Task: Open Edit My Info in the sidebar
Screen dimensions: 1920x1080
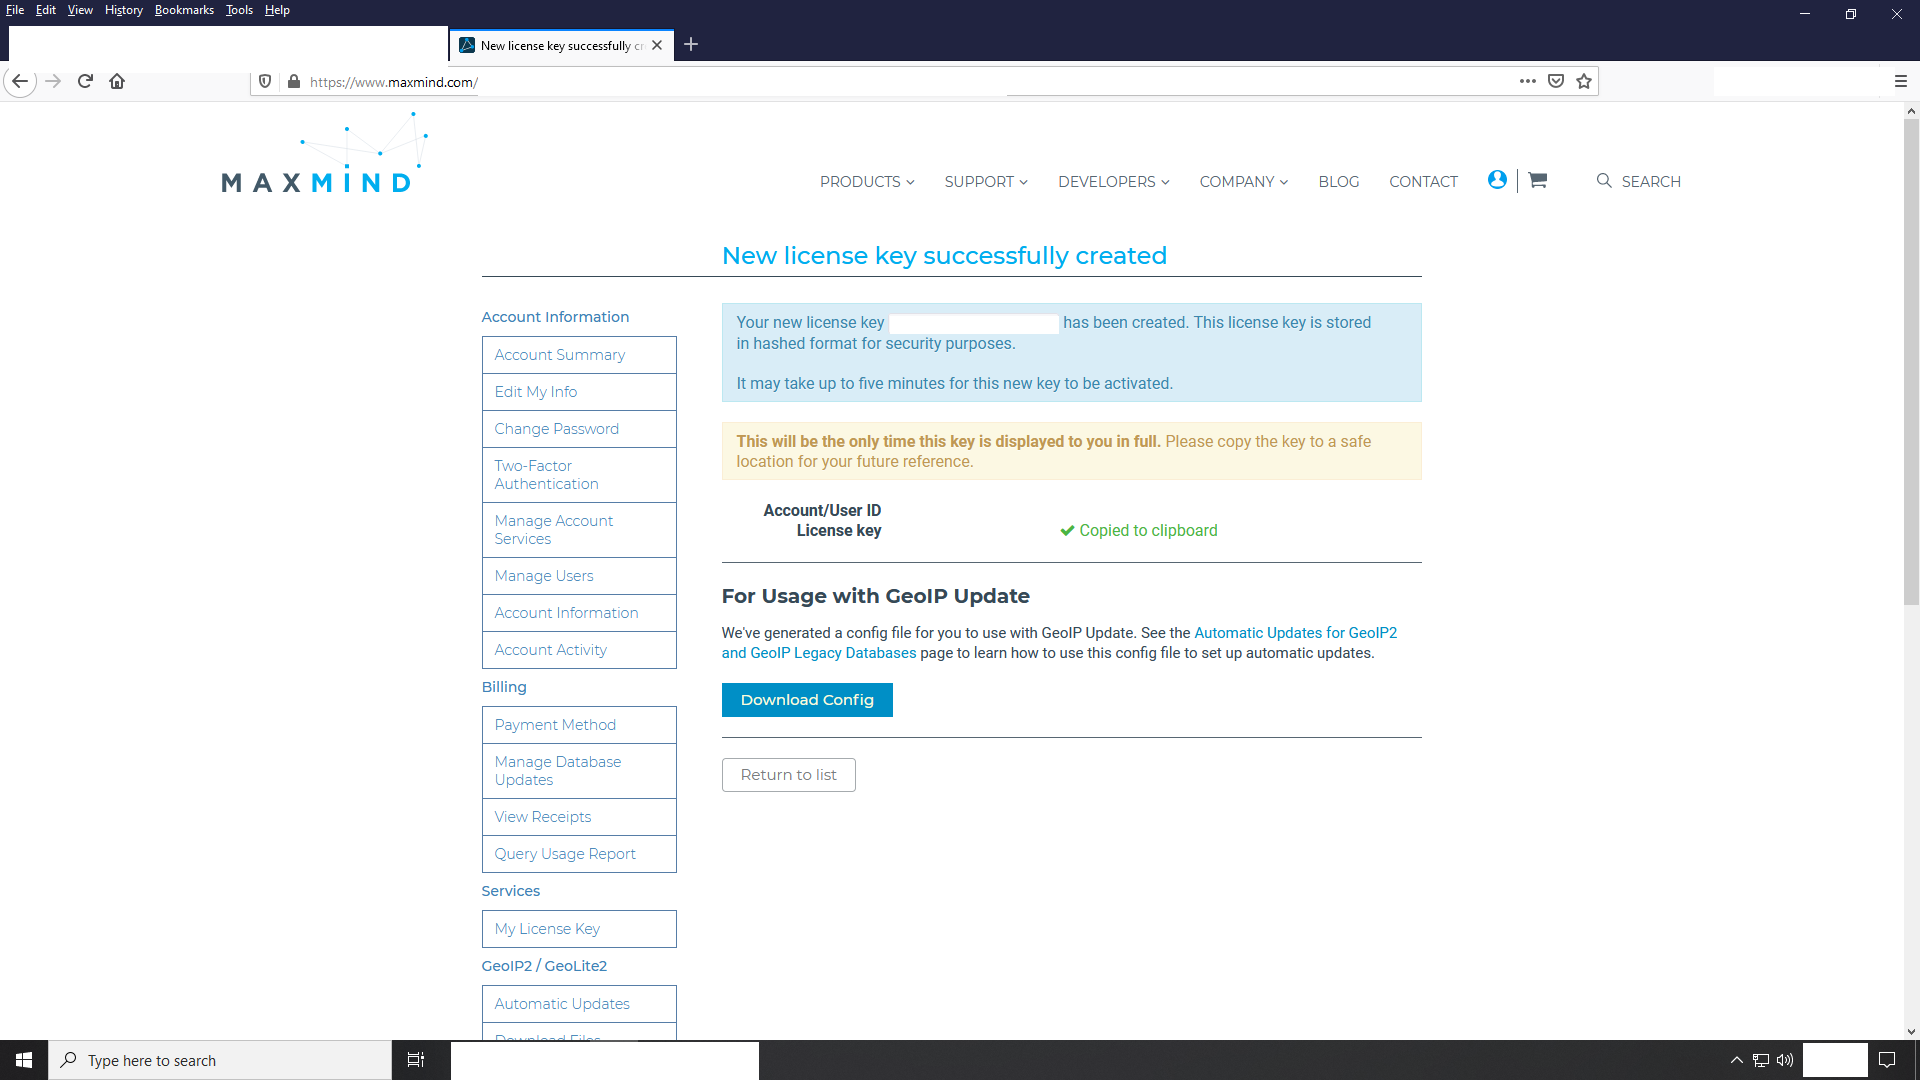Action: click(579, 392)
